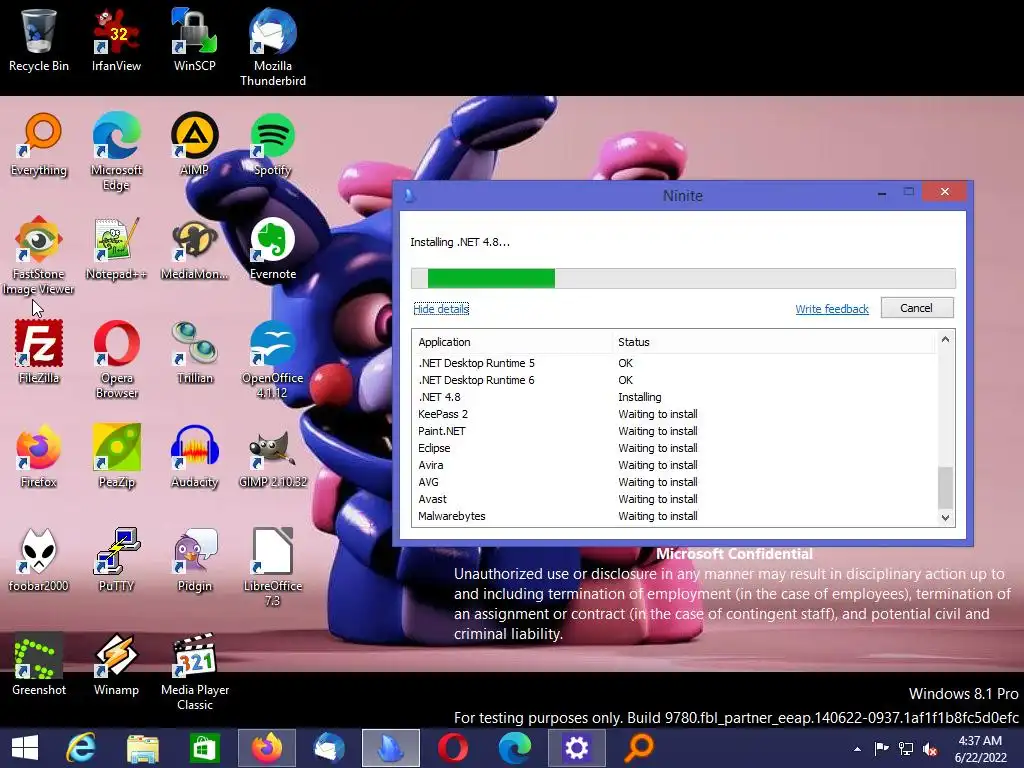Select the Audacity desktop icon
1024x768 pixels.
click(195, 456)
